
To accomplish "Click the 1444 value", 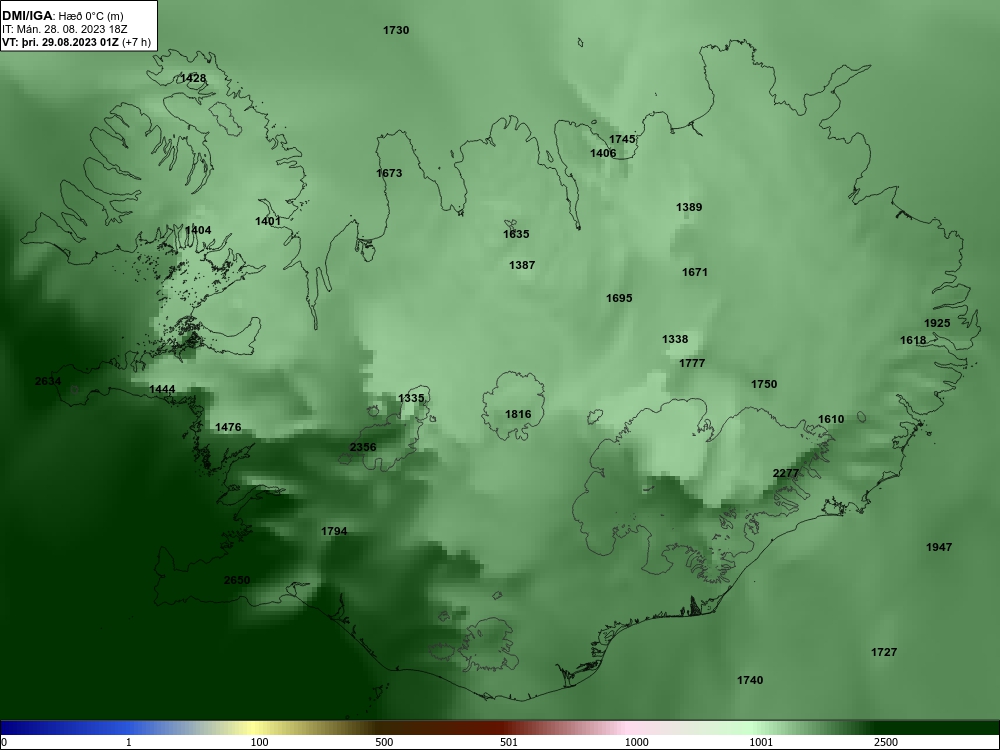I will coord(162,389).
